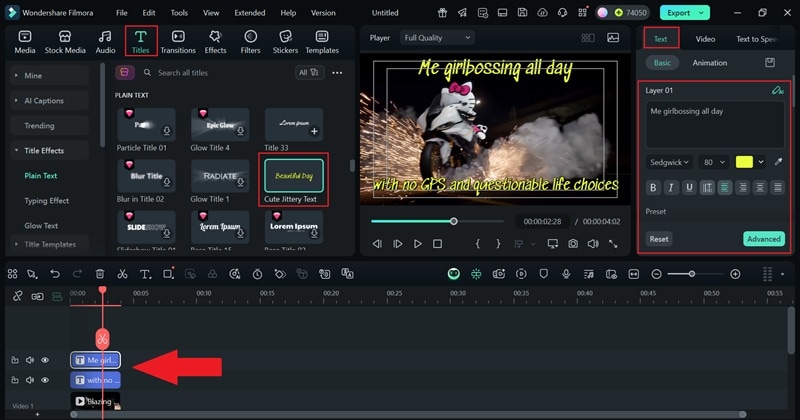Toggle underline text formatting
The image size is (800, 420).
pos(689,188)
